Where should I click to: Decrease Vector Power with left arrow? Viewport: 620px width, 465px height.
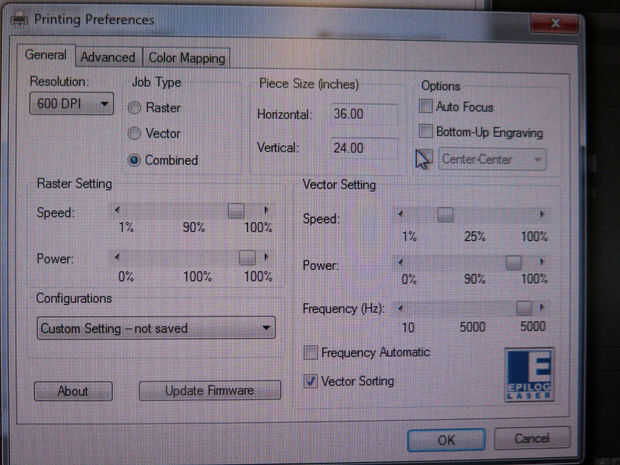point(400,261)
